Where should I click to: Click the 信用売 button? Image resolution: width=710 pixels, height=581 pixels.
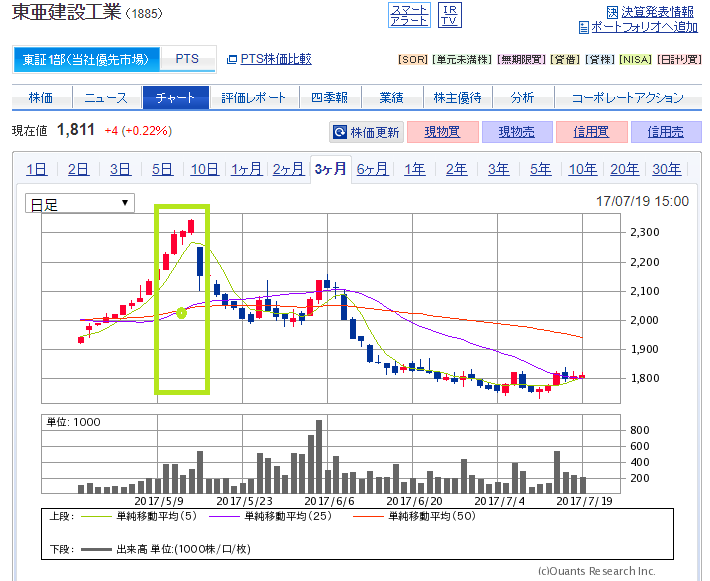pos(666,132)
